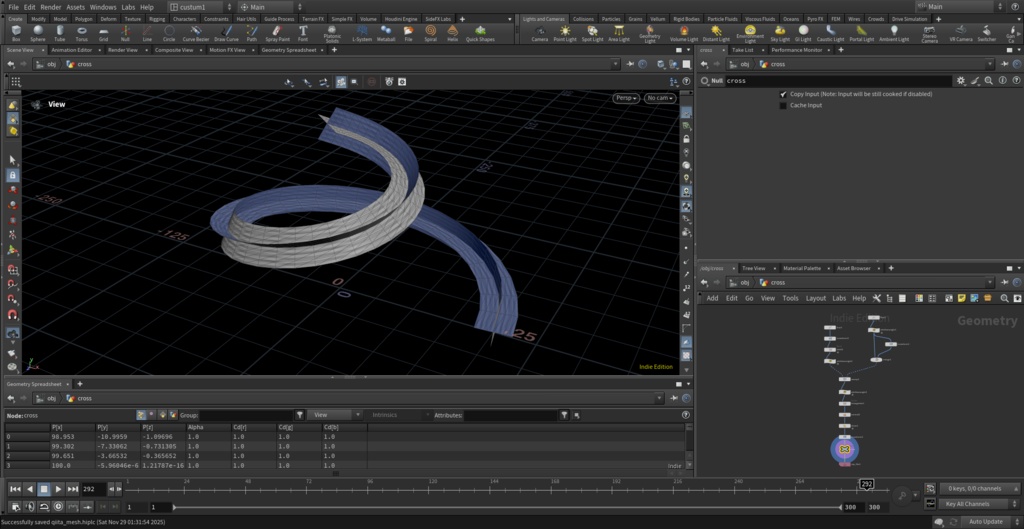Screen dimensions: 1024x529
Task: Select the Sphere shelf tool
Action: (x=38, y=33)
